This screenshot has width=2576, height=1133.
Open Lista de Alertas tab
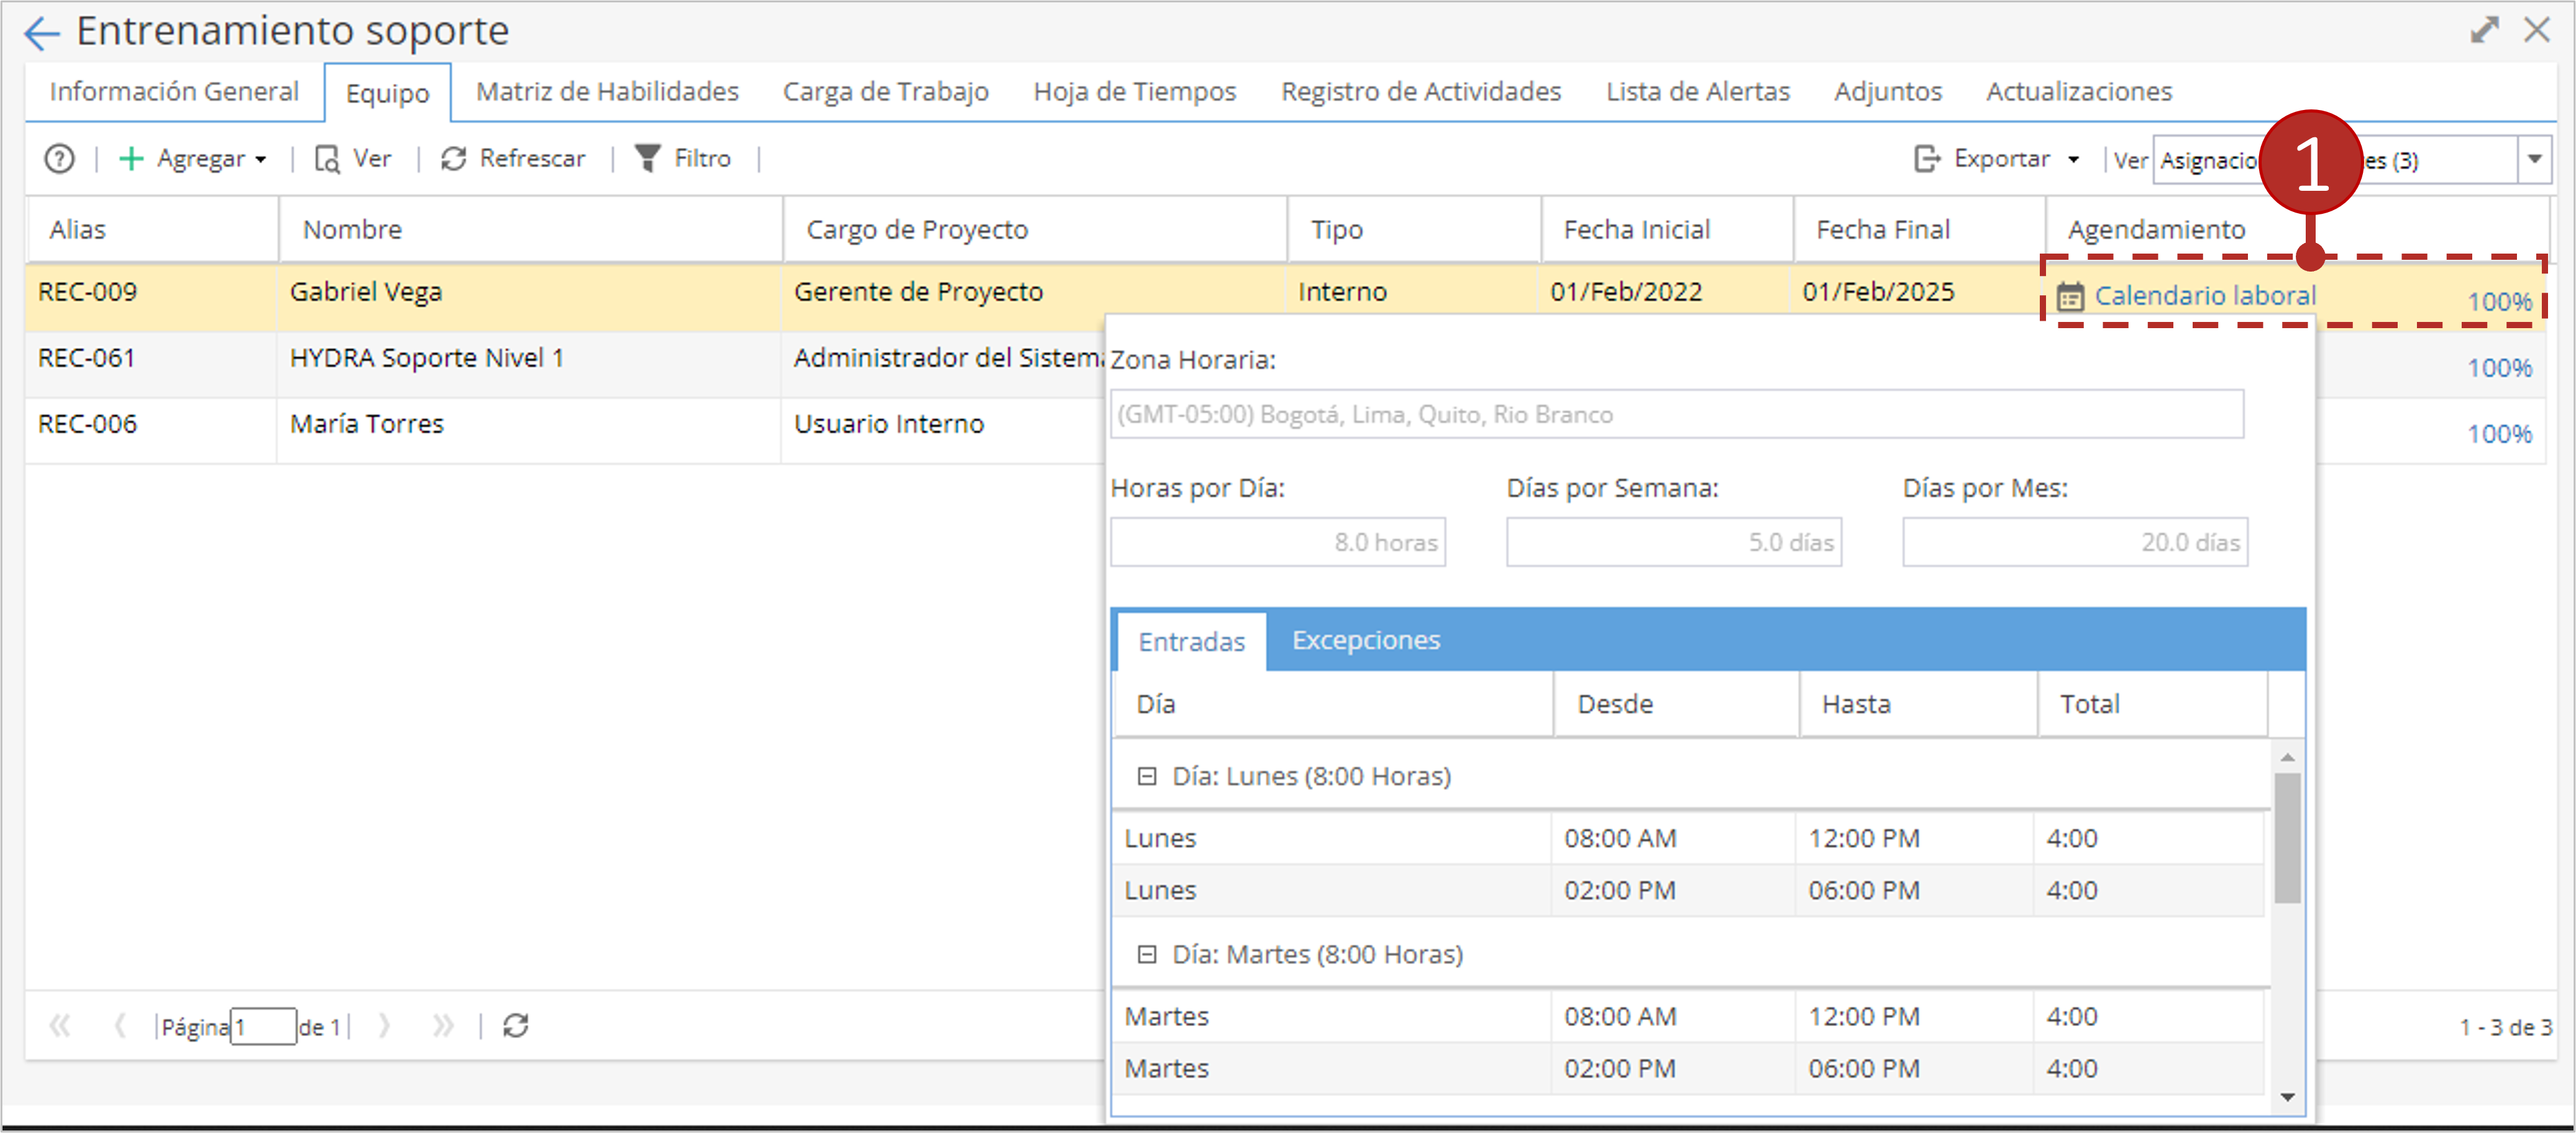1697,91
